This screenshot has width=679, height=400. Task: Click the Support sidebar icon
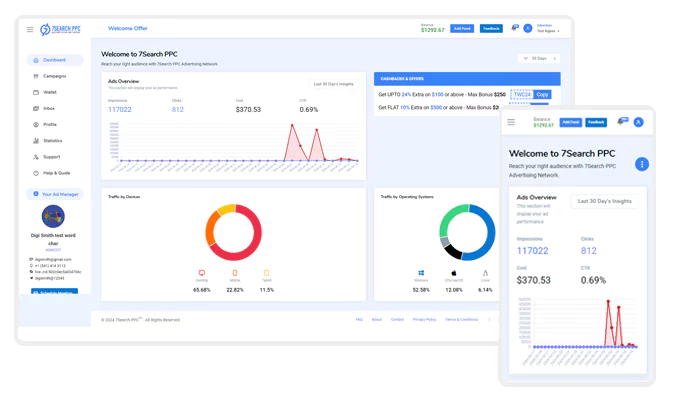(x=36, y=157)
